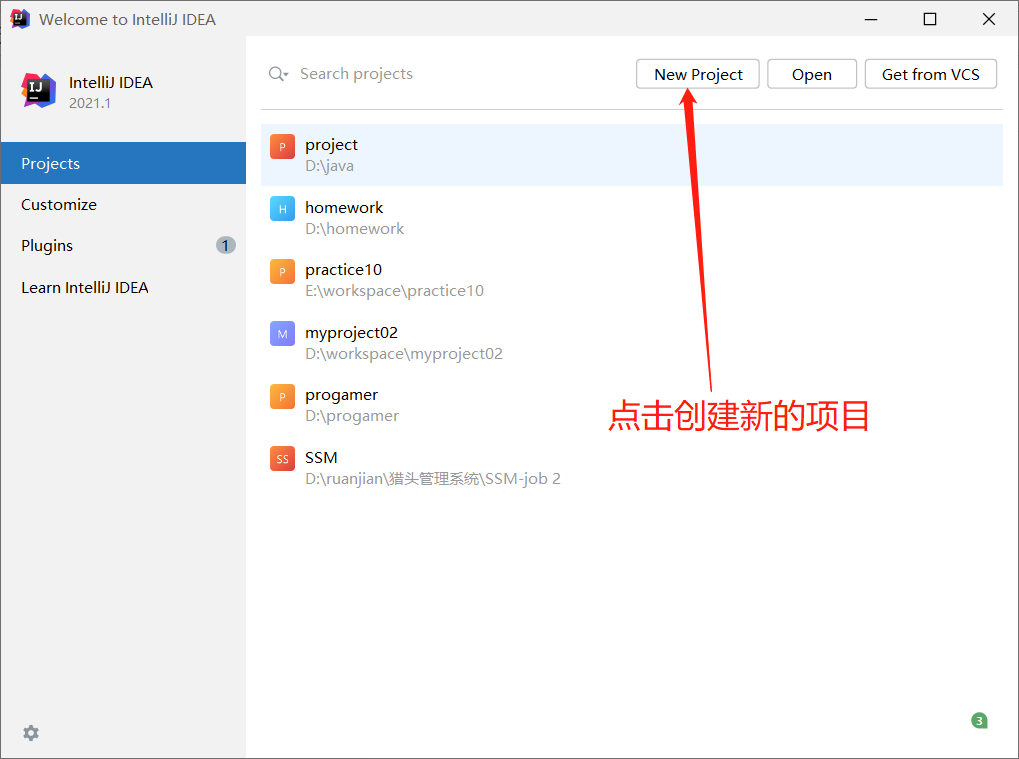
Task: Open the green notifications badge
Action: point(978,720)
